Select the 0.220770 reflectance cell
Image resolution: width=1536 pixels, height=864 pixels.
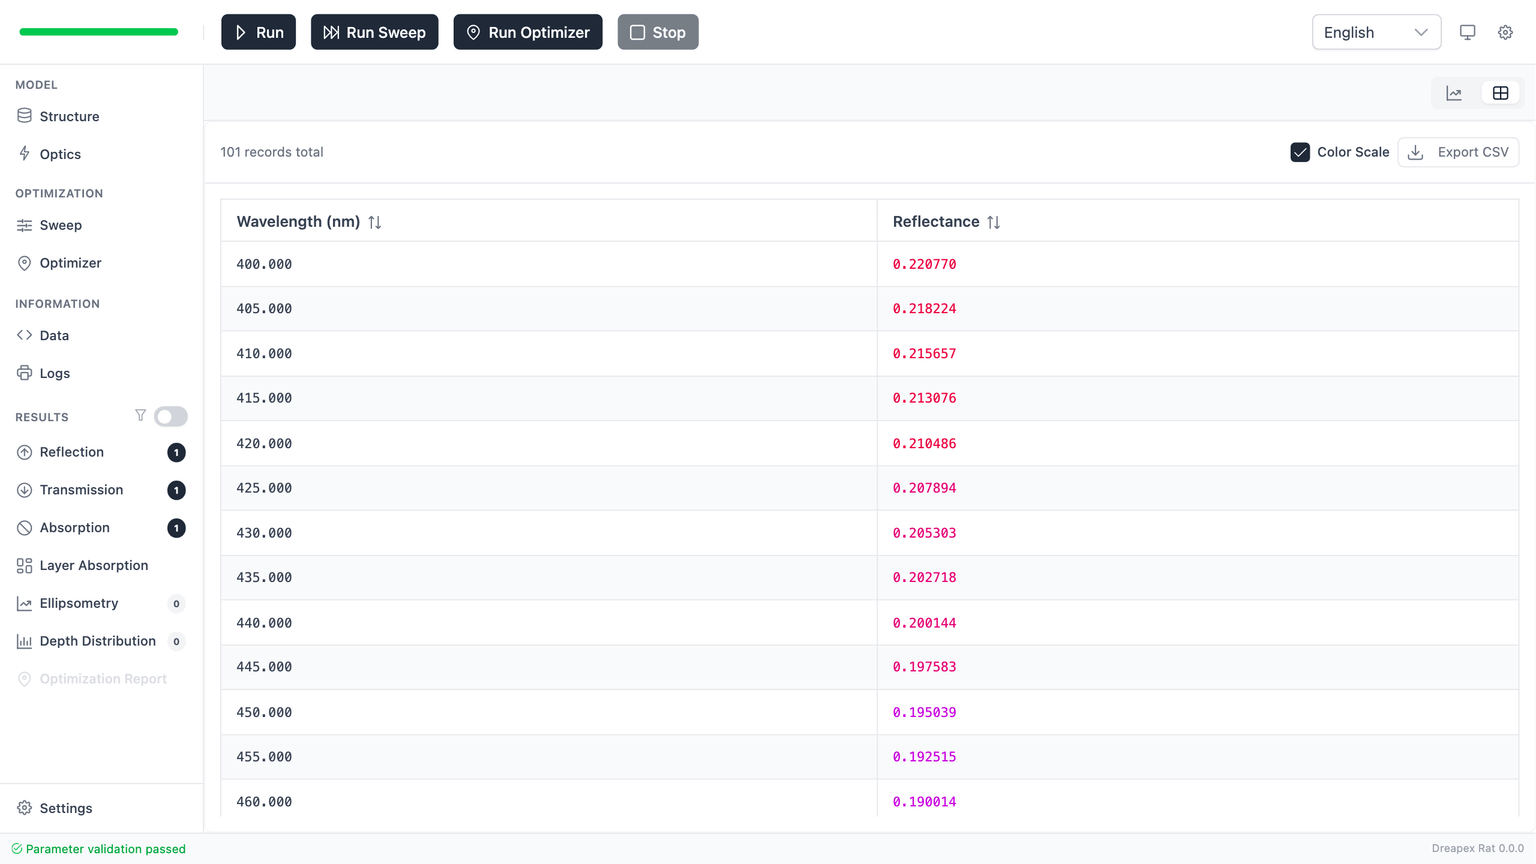(x=924, y=264)
